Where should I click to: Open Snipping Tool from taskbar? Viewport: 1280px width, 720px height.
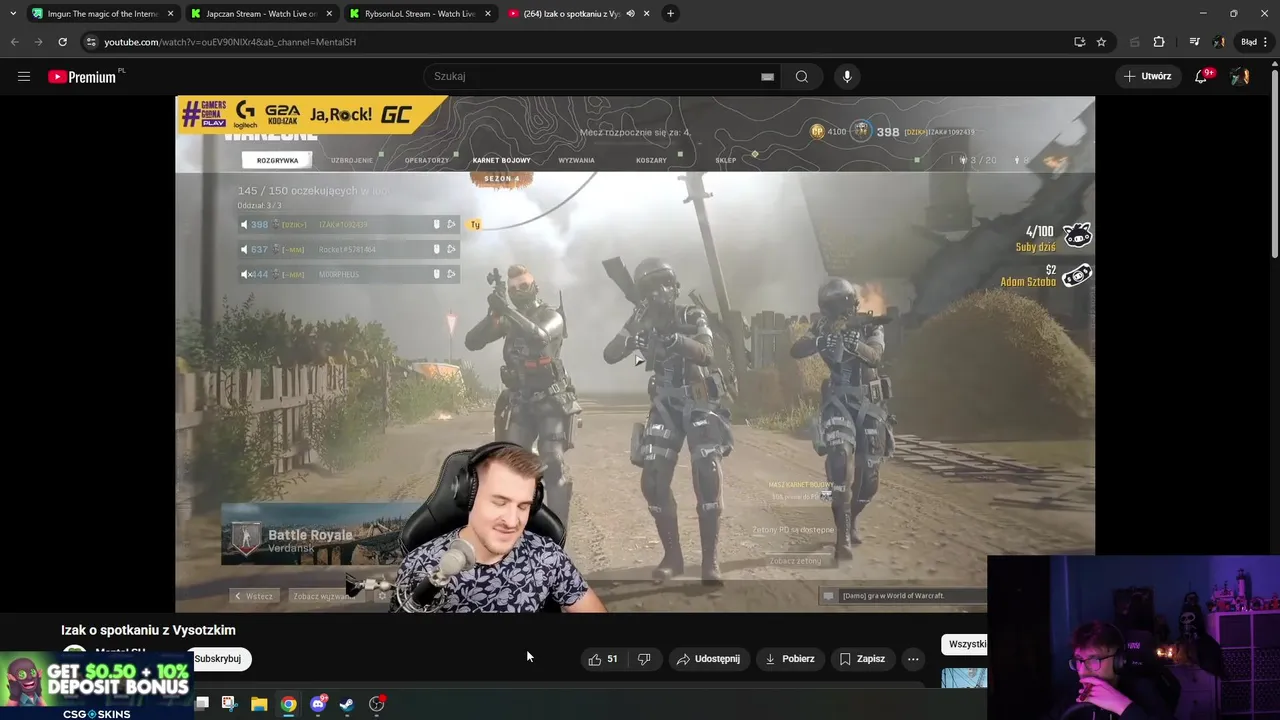coord(229,704)
